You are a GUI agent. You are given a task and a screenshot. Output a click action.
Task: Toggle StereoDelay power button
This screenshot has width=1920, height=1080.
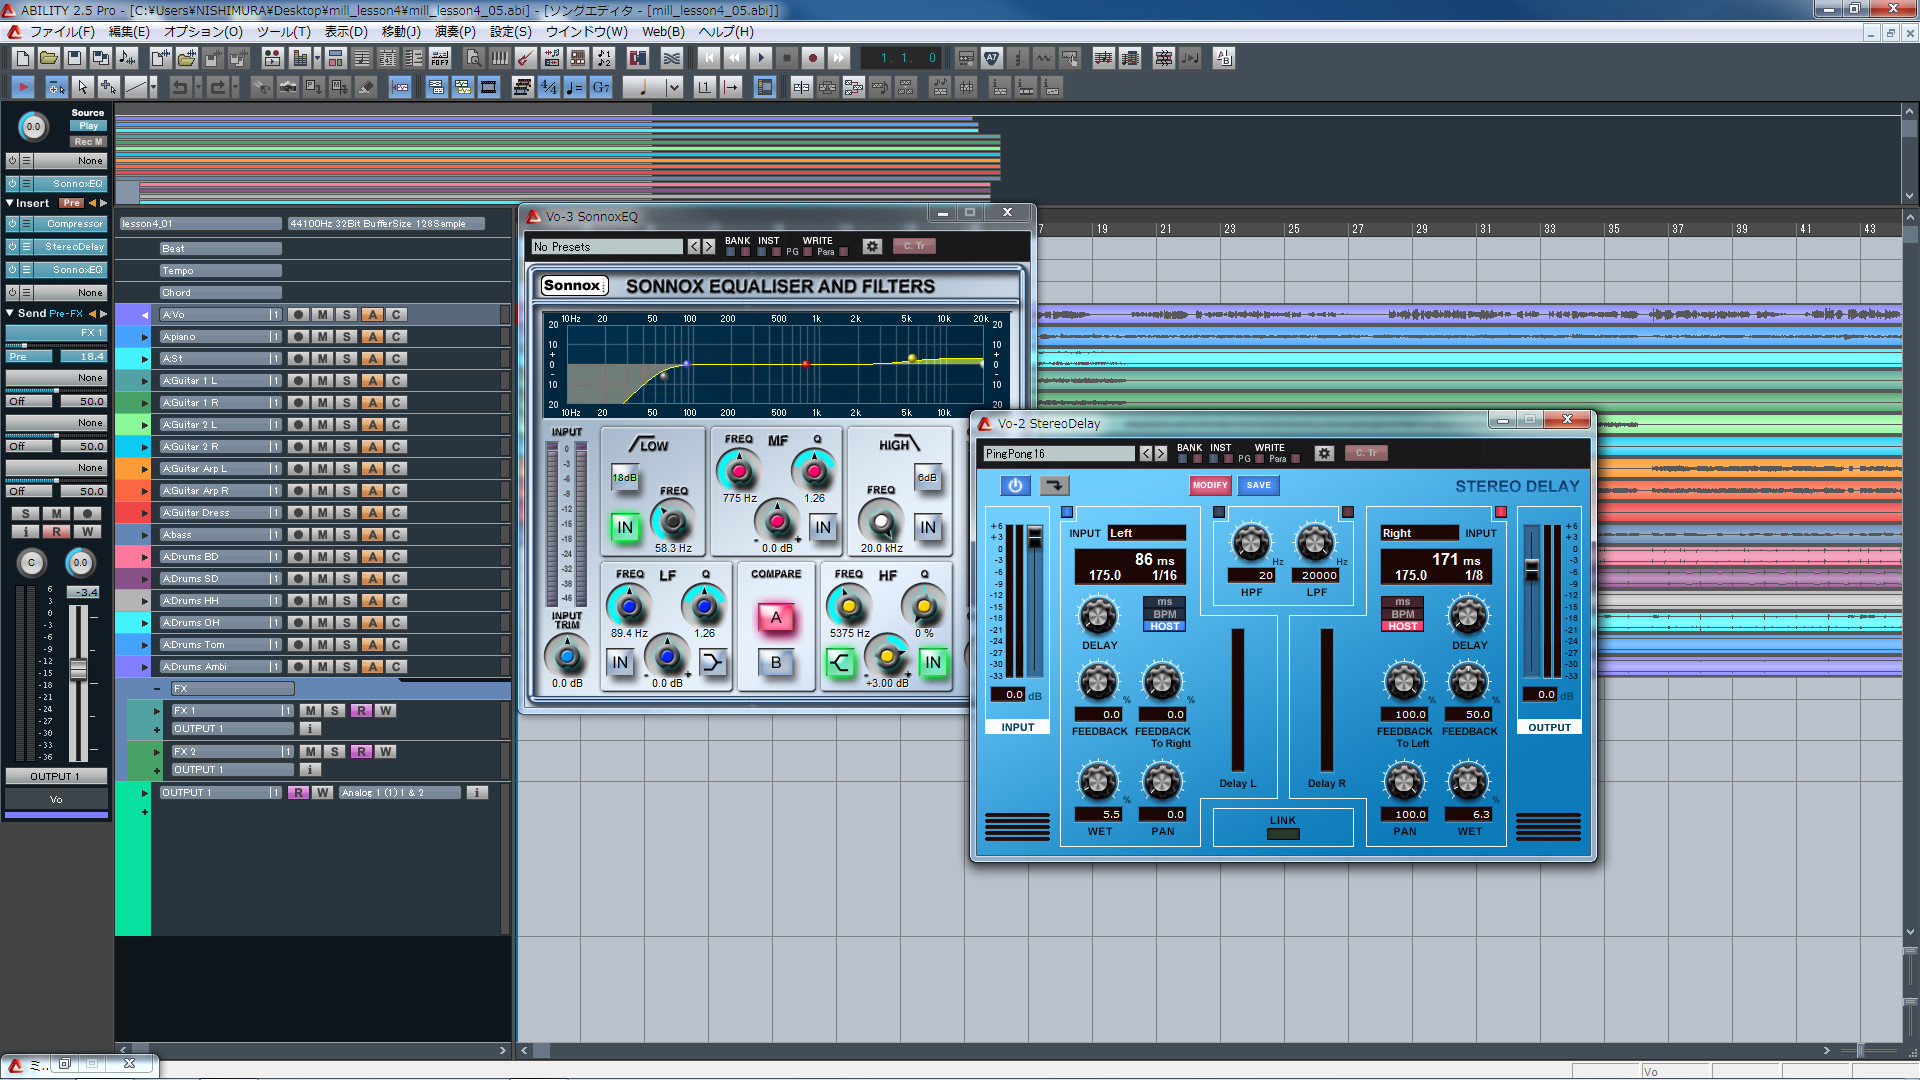[1015, 486]
